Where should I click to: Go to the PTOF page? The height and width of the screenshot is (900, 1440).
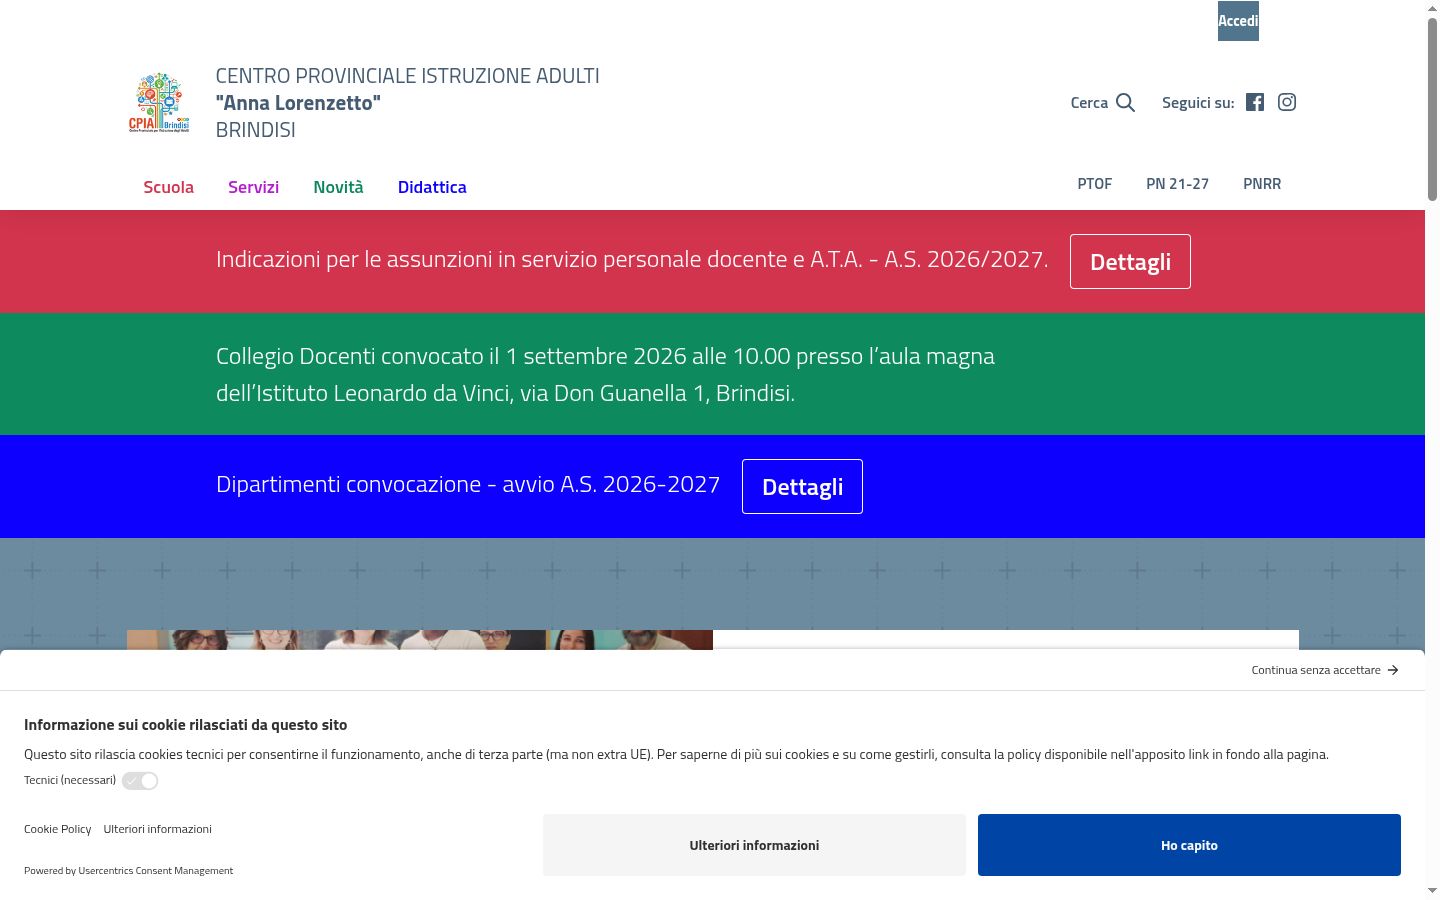point(1095,184)
